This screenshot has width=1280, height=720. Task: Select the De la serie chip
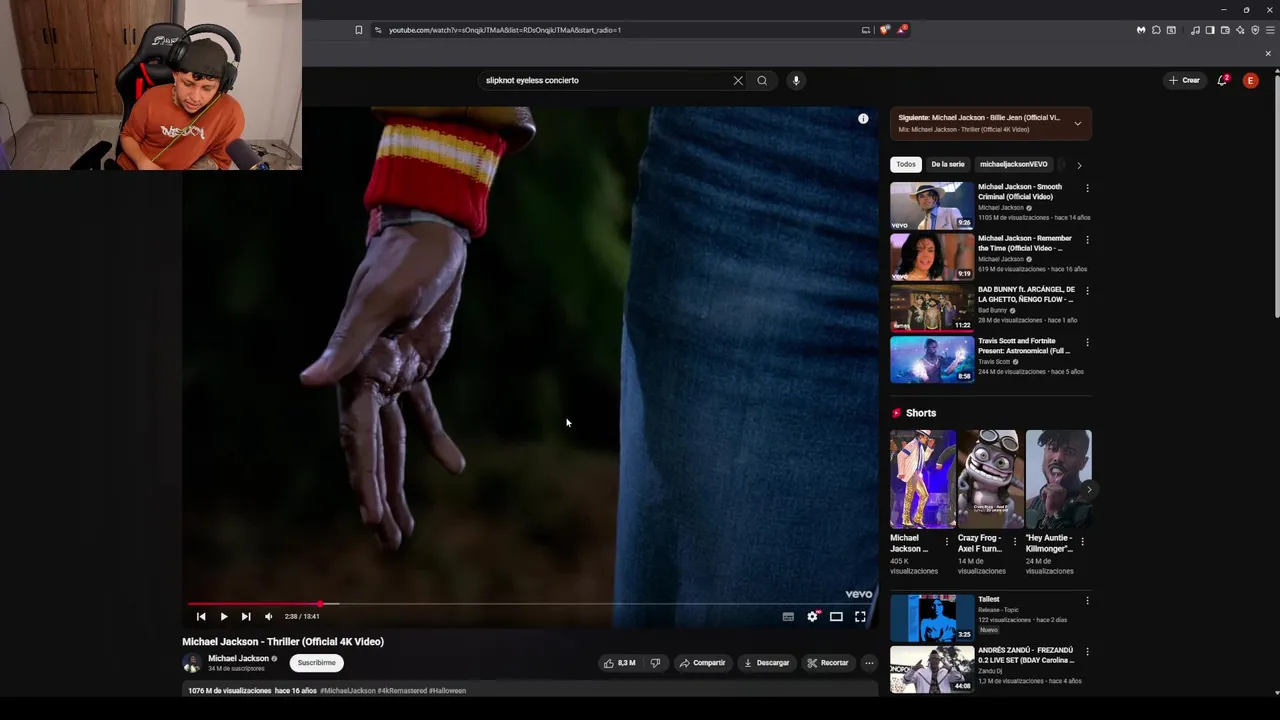click(x=948, y=164)
